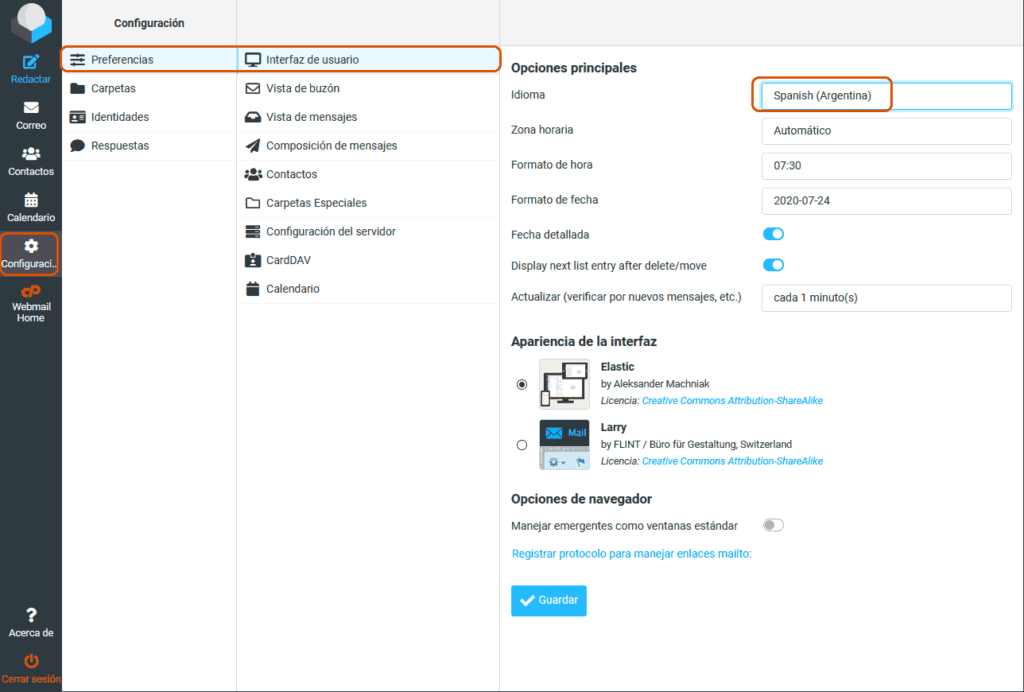
Task: Open the Carpetas settings section
Action: tap(112, 88)
